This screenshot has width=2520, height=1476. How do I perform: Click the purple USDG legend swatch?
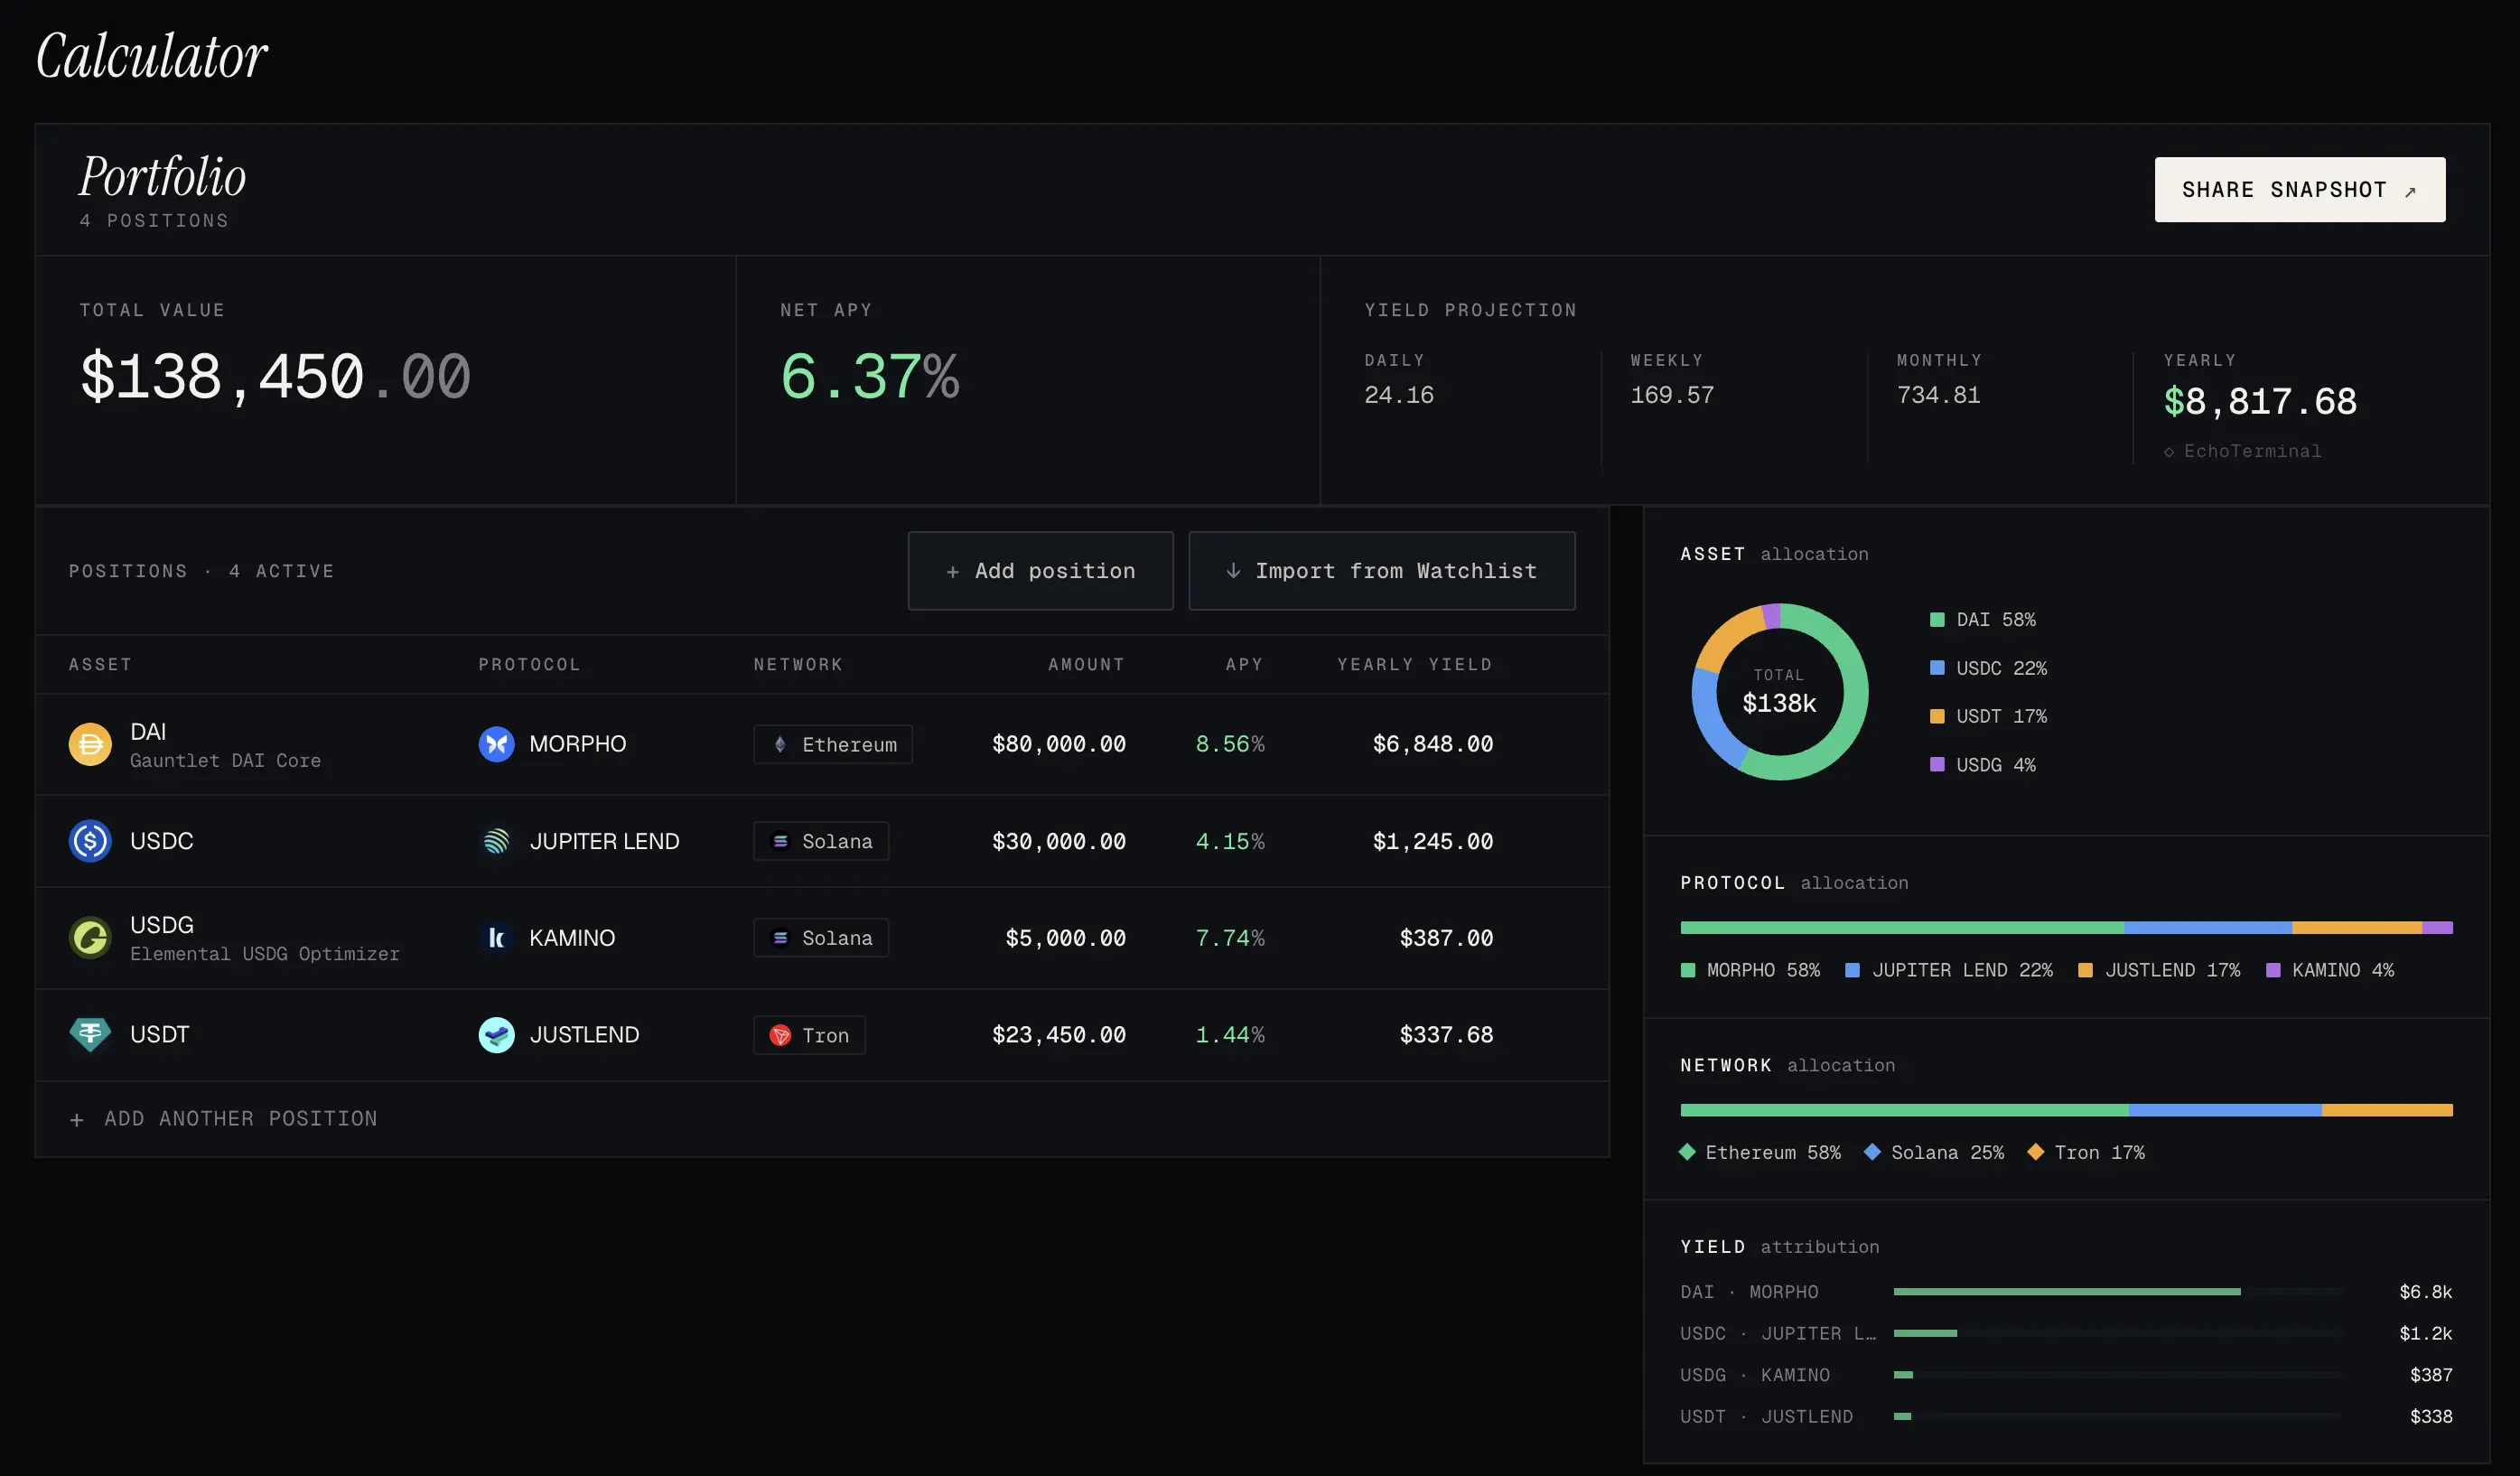point(1937,764)
